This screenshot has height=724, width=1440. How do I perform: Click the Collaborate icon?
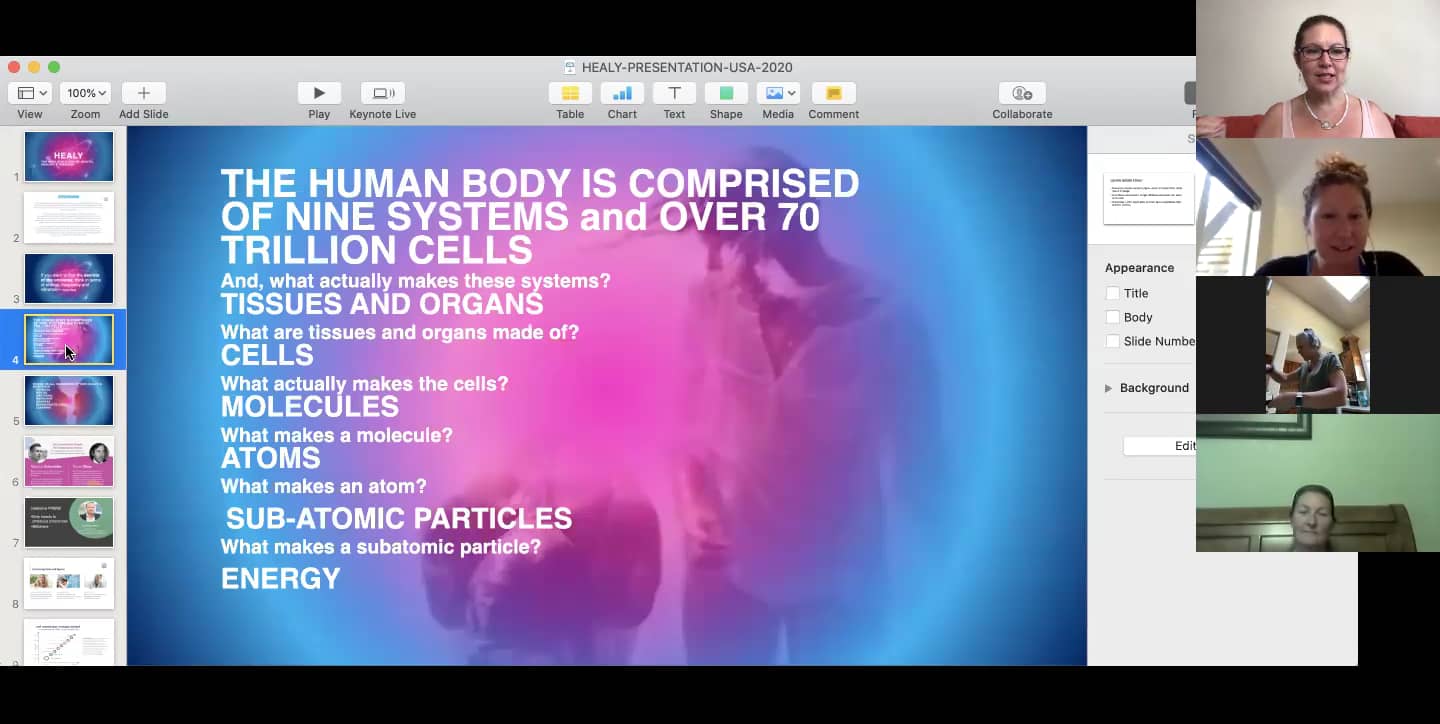click(x=1022, y=93)
